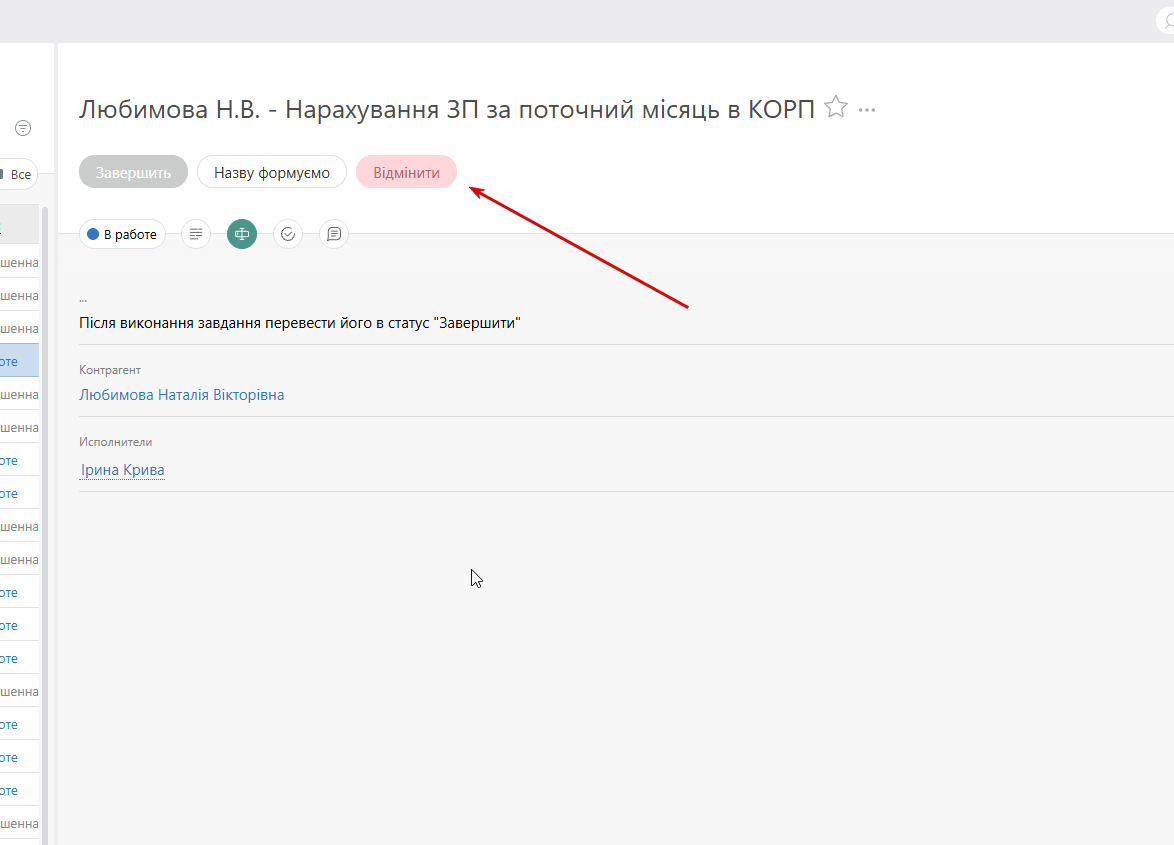Open the comments speech bubble icon

[334, 234]
